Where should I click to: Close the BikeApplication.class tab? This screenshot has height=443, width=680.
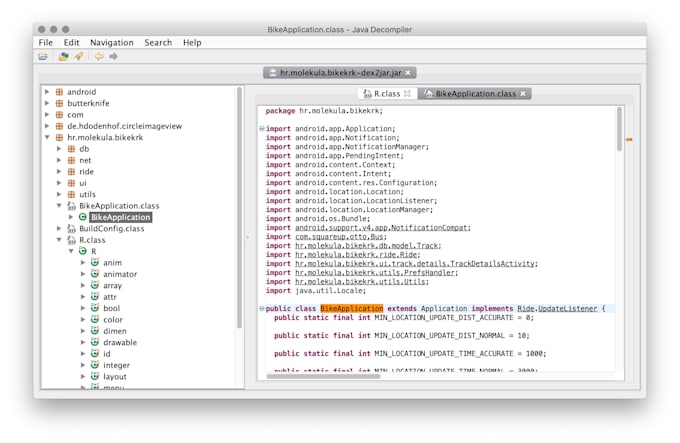point(523,94)
